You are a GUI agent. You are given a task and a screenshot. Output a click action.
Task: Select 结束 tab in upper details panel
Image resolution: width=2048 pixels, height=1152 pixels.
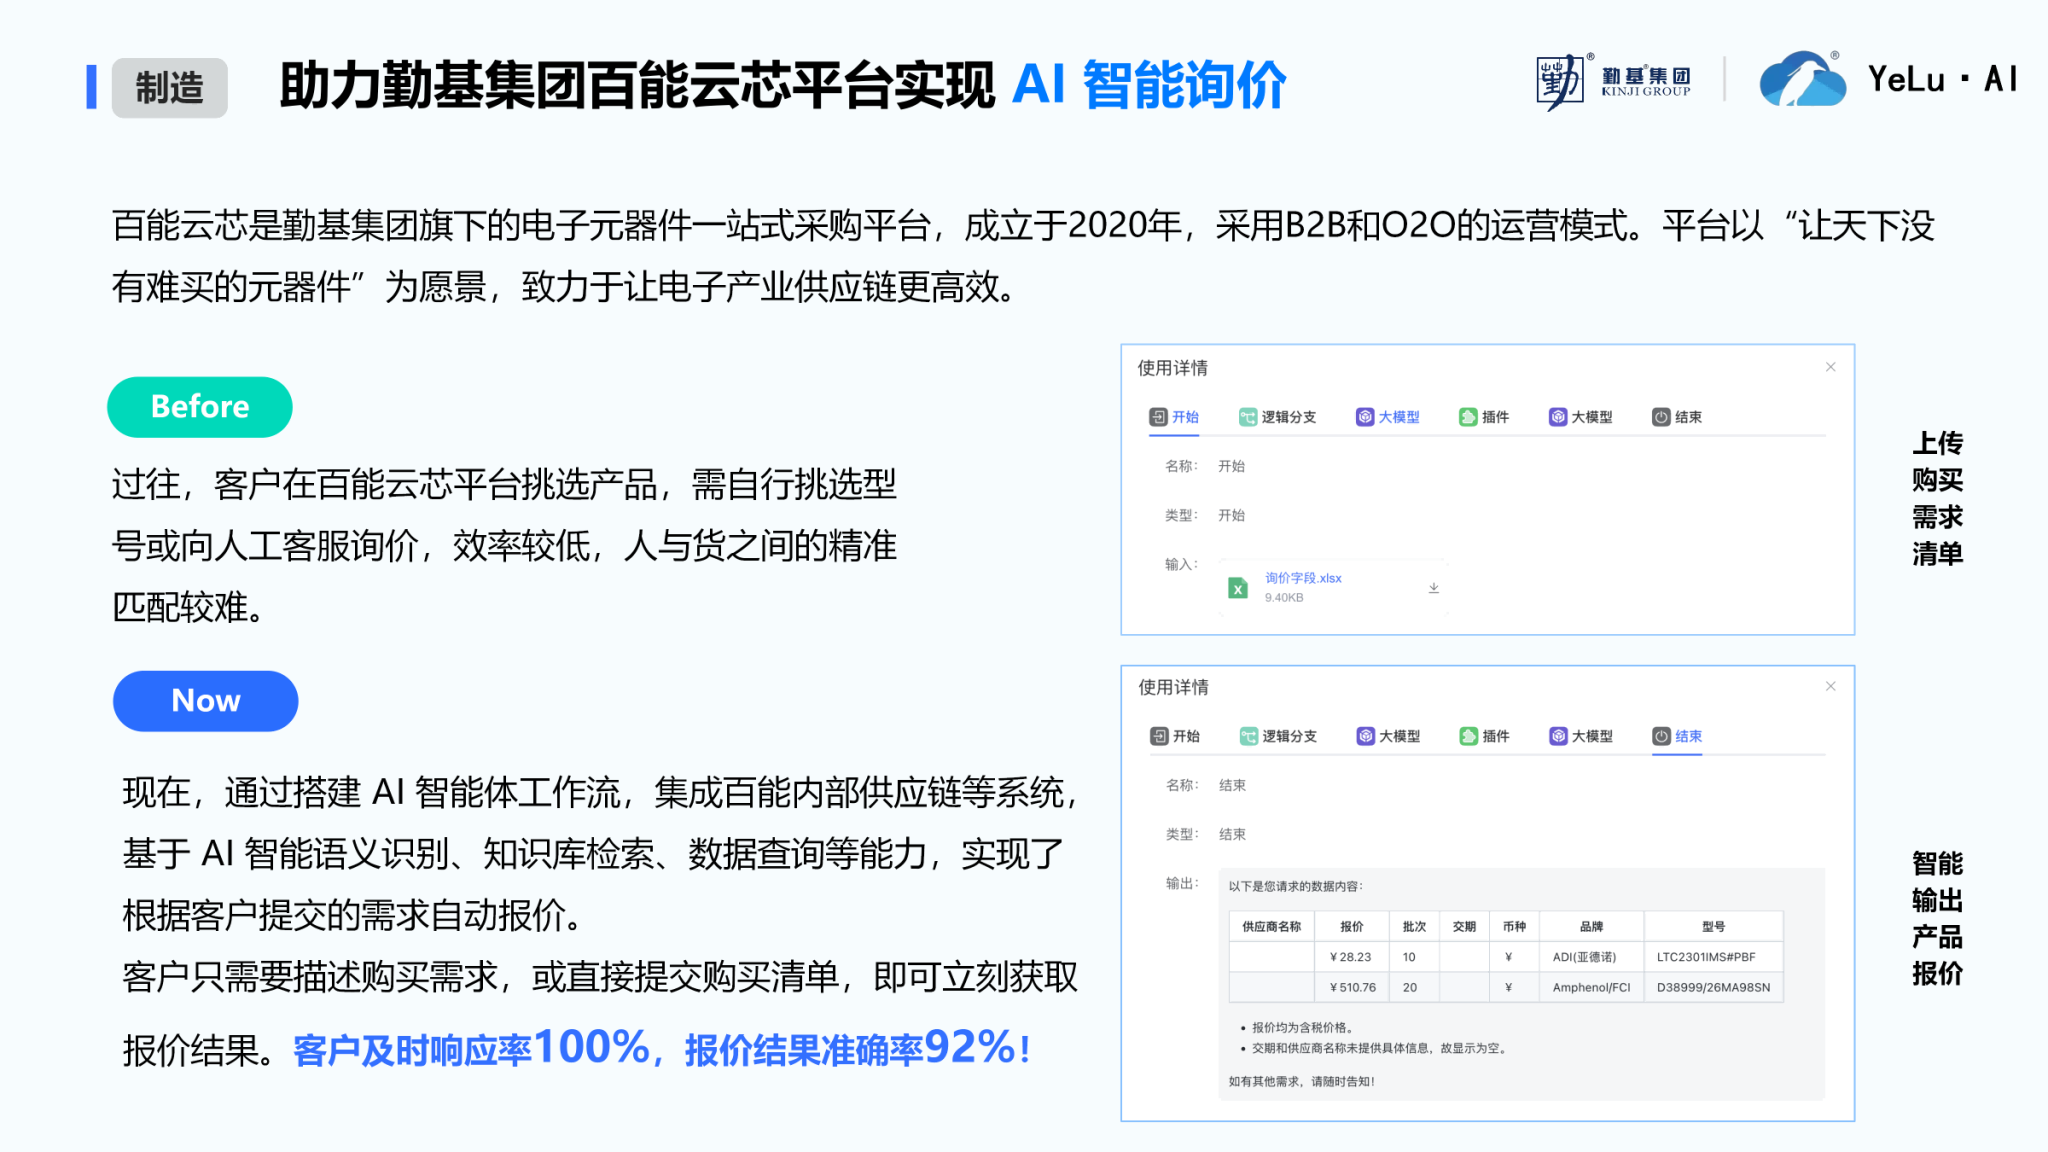tap(1677, 417)
